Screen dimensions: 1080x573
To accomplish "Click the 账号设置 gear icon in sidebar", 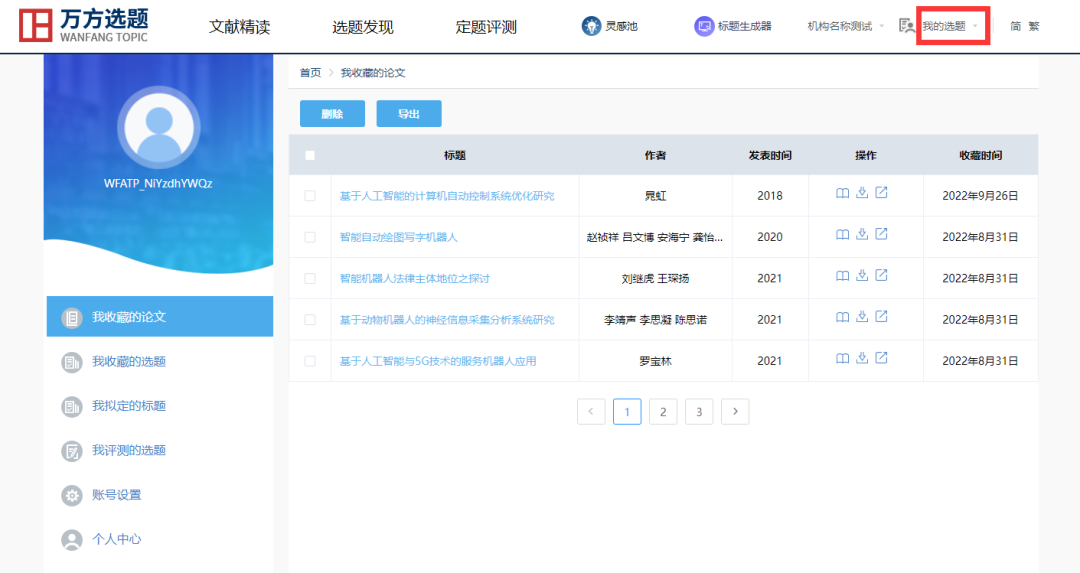I will coord(72,495).
